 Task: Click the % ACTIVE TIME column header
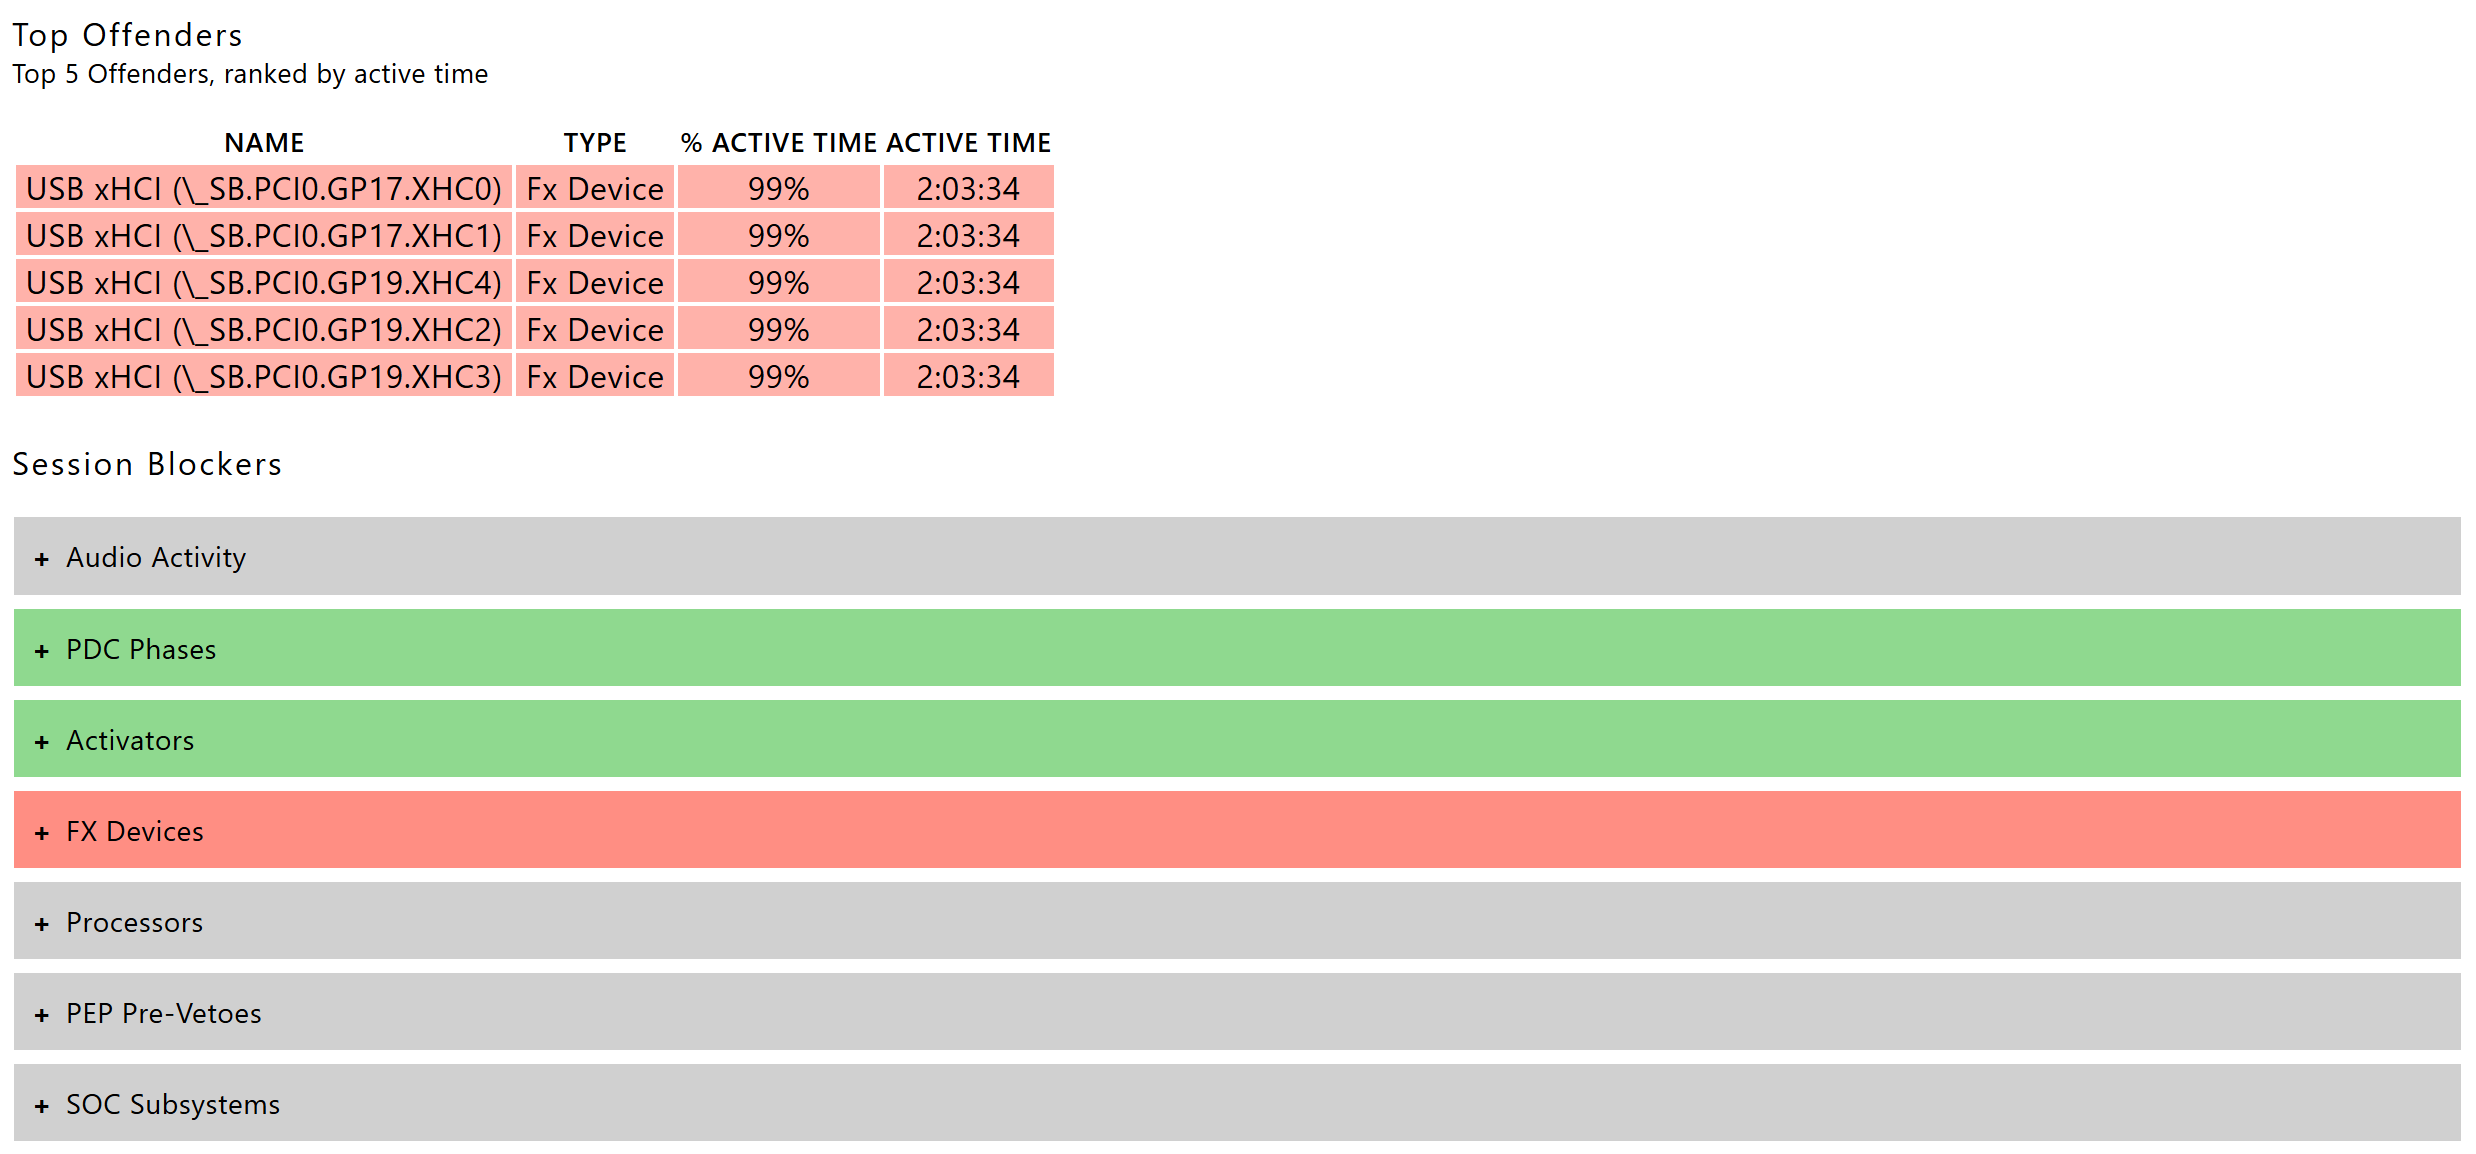(778, 143)
